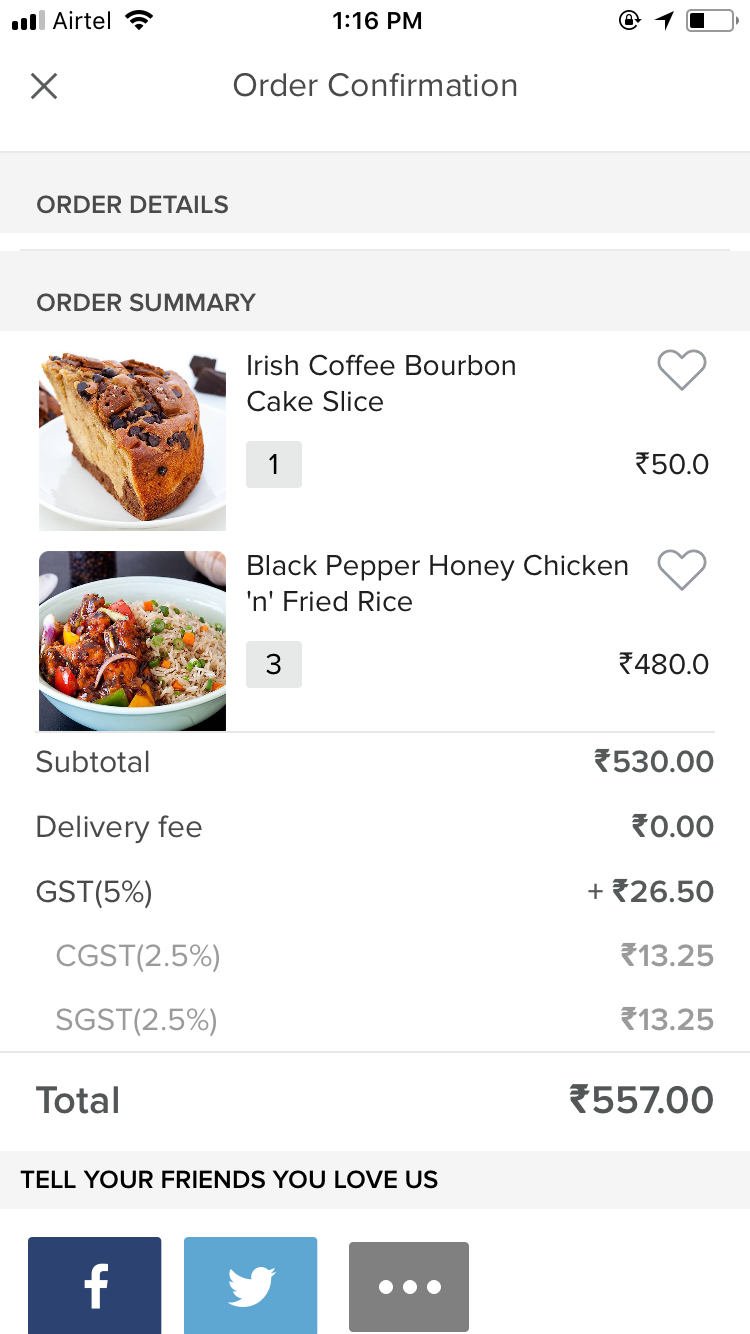This screenshot has height=1334, width=750.
Task: Tap the Total amount ₹557.00
Action: pos(641,1100)
